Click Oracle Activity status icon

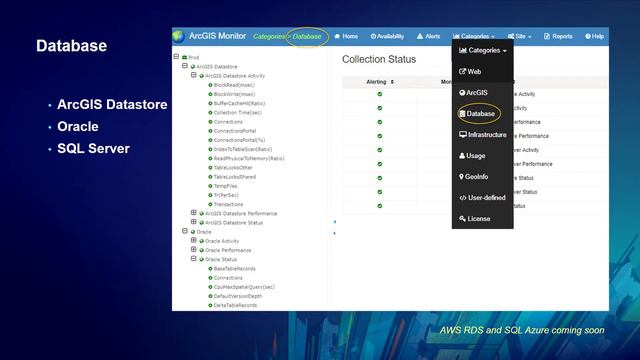tap(202, 241)
